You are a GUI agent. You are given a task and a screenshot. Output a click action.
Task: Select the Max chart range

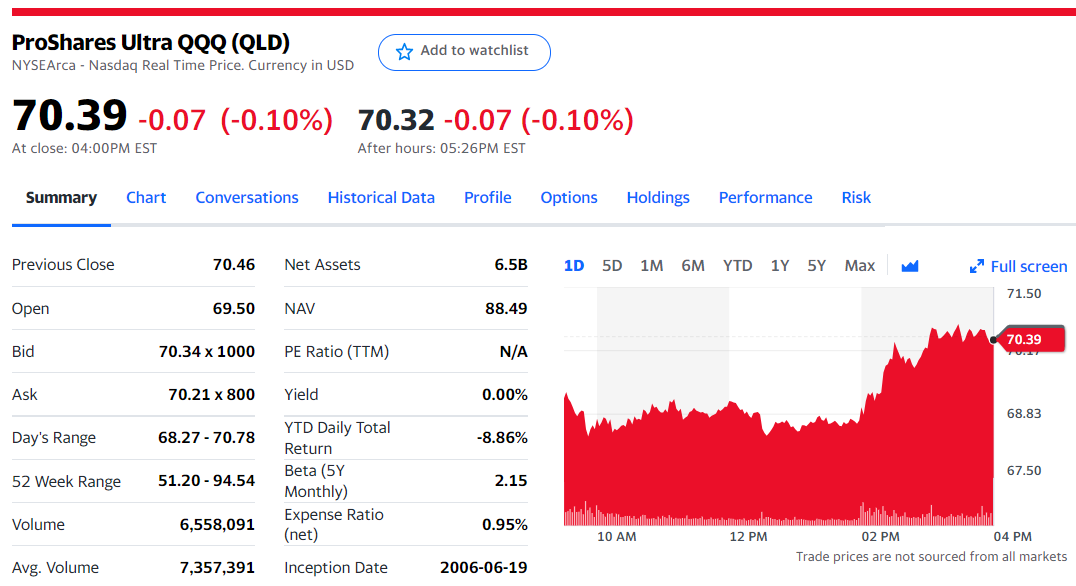click(x=860, y=266)
